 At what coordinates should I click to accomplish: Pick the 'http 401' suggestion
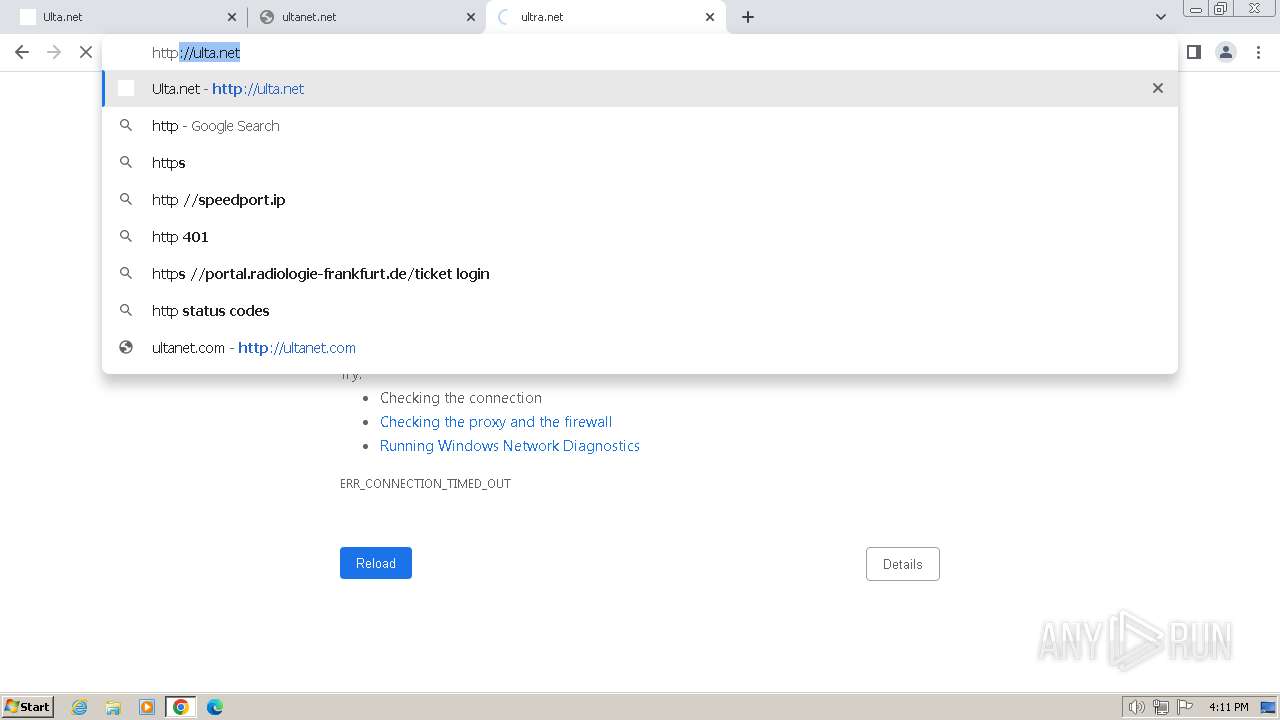(x=640, y=236)
